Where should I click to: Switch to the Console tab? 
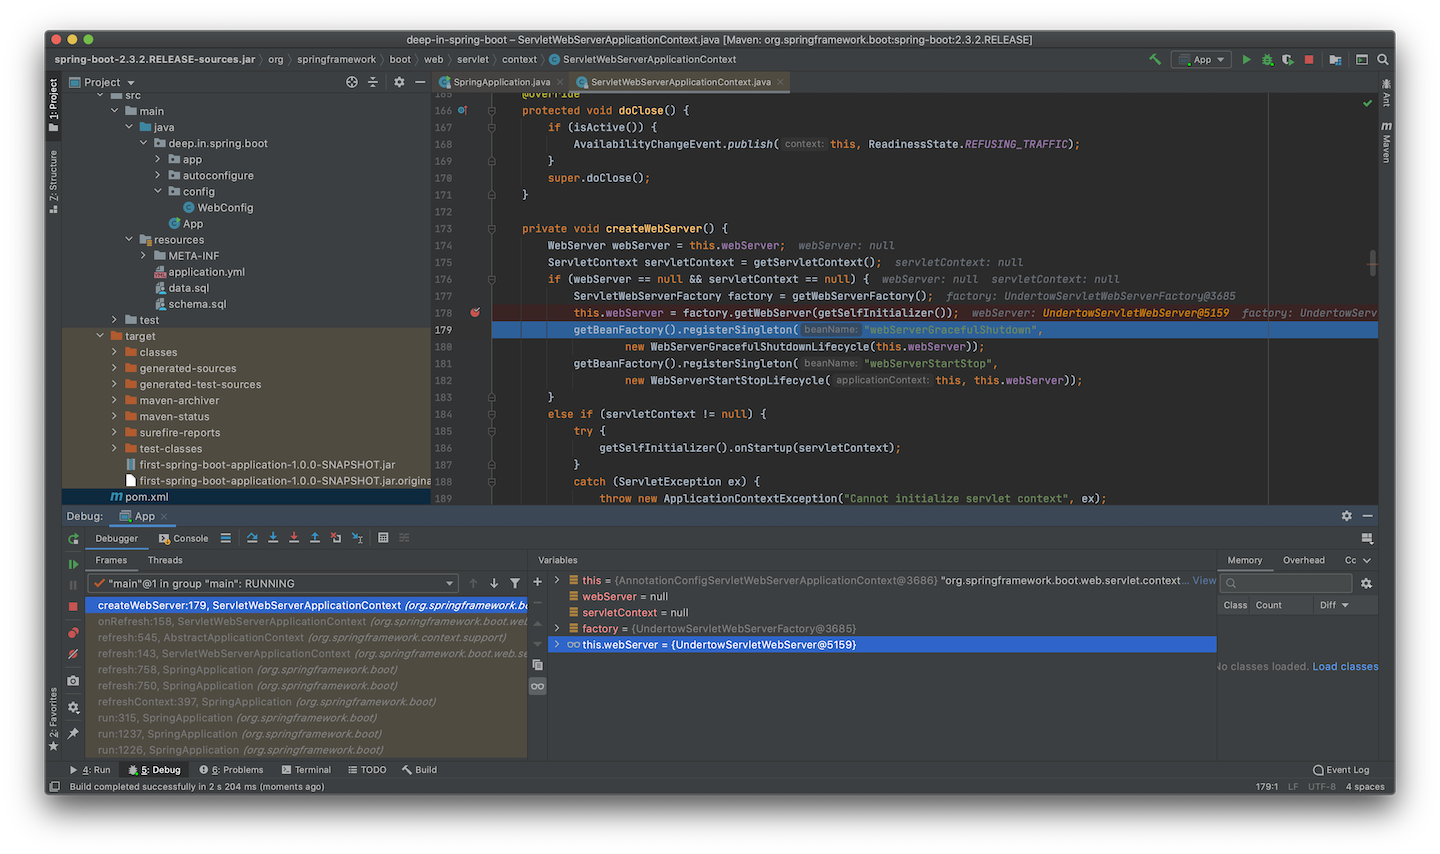pos(184,538)
